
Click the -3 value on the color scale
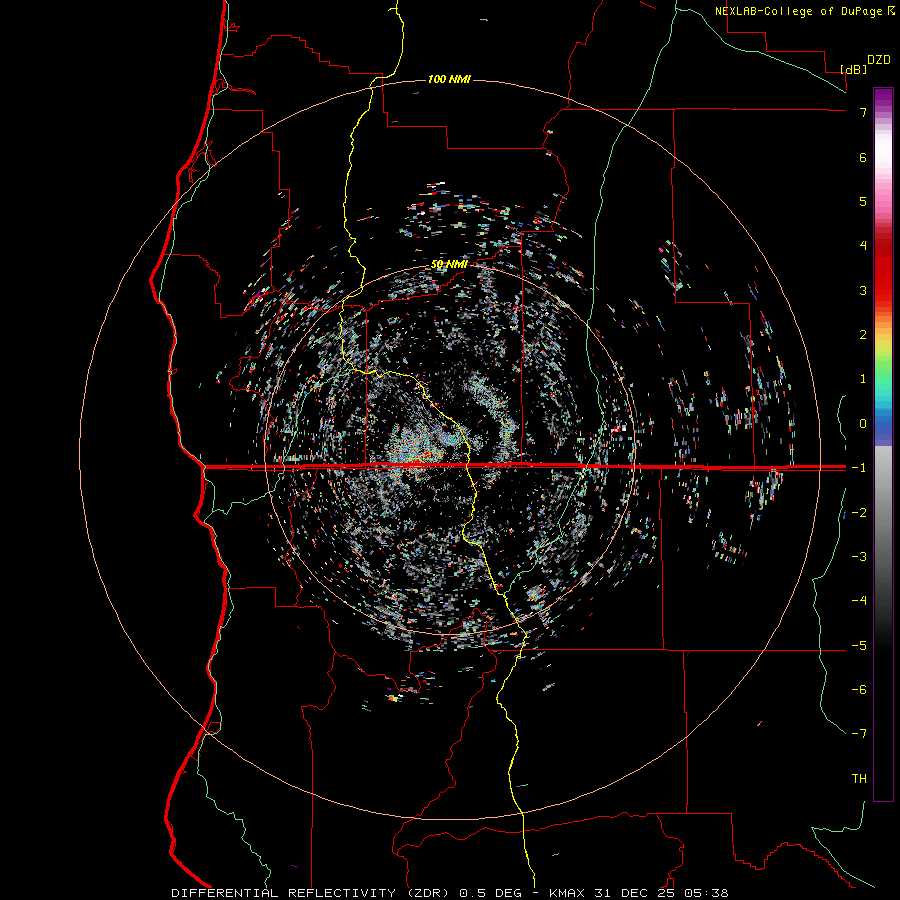859,557
